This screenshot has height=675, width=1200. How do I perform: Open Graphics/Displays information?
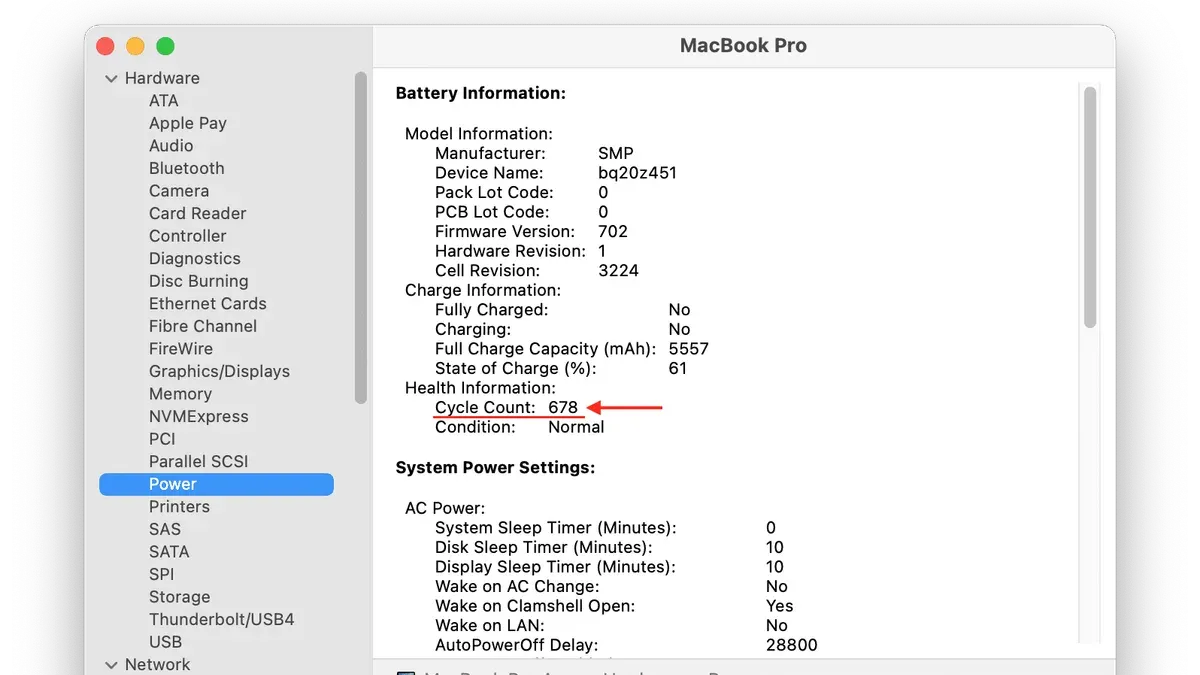tap(220, 371)
